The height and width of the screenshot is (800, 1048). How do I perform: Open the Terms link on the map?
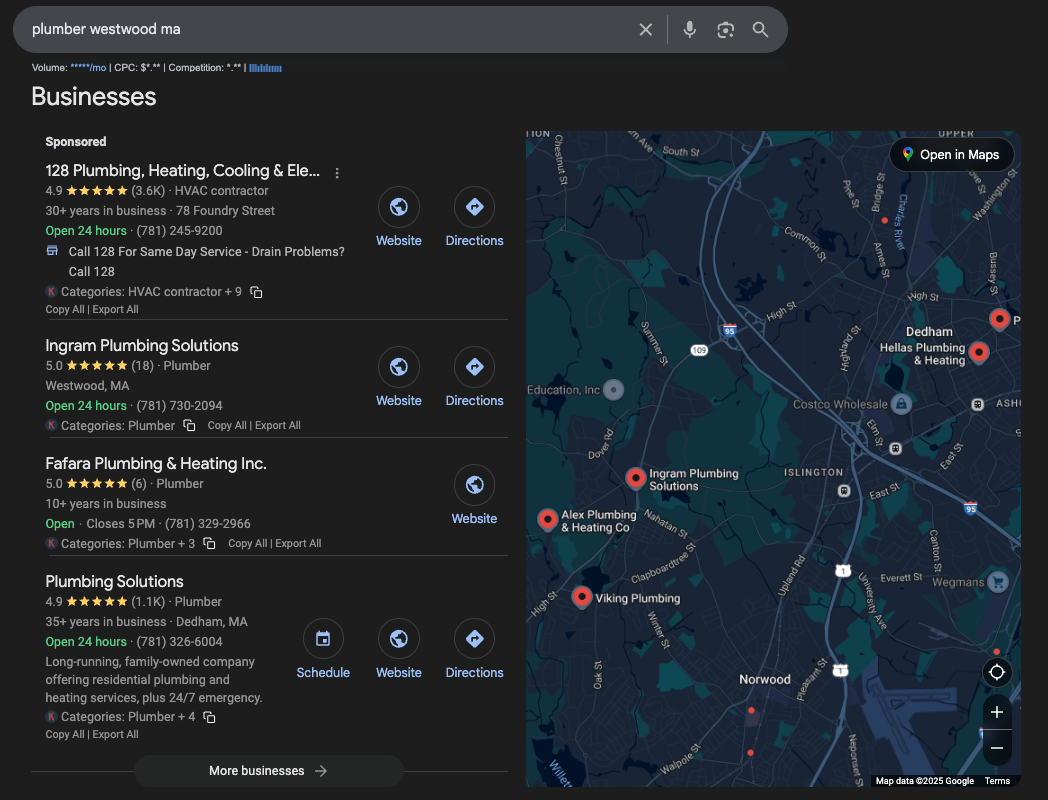[x=997, y=781]
